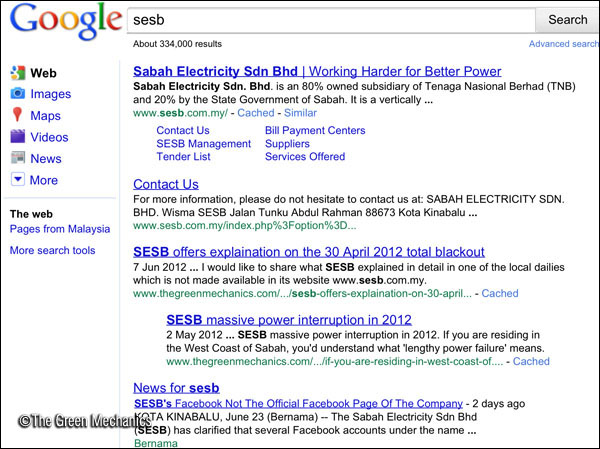Viewport: 600px width, 449px height.
Task: Click the Google logo
Action: 66,21
